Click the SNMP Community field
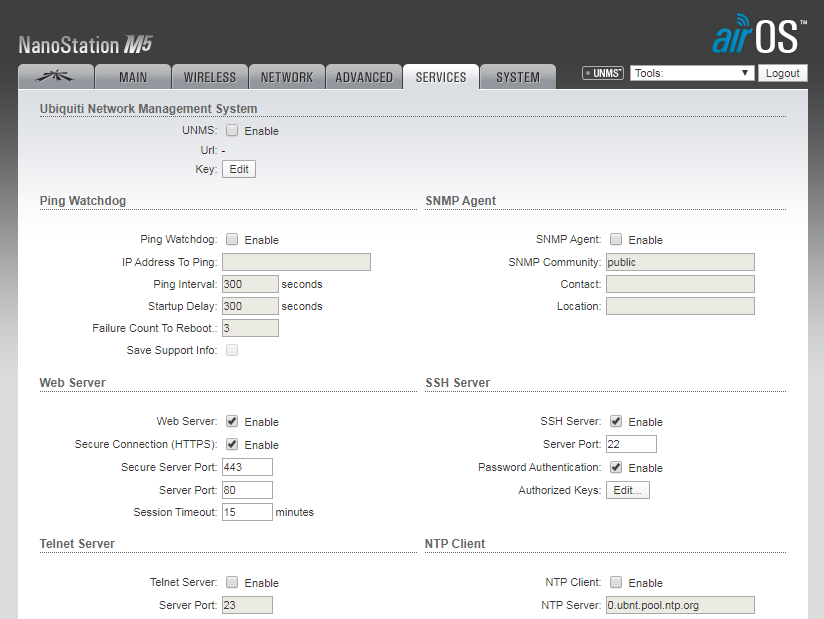The width and height of the screenshot is (824, 619). (681, 262)
